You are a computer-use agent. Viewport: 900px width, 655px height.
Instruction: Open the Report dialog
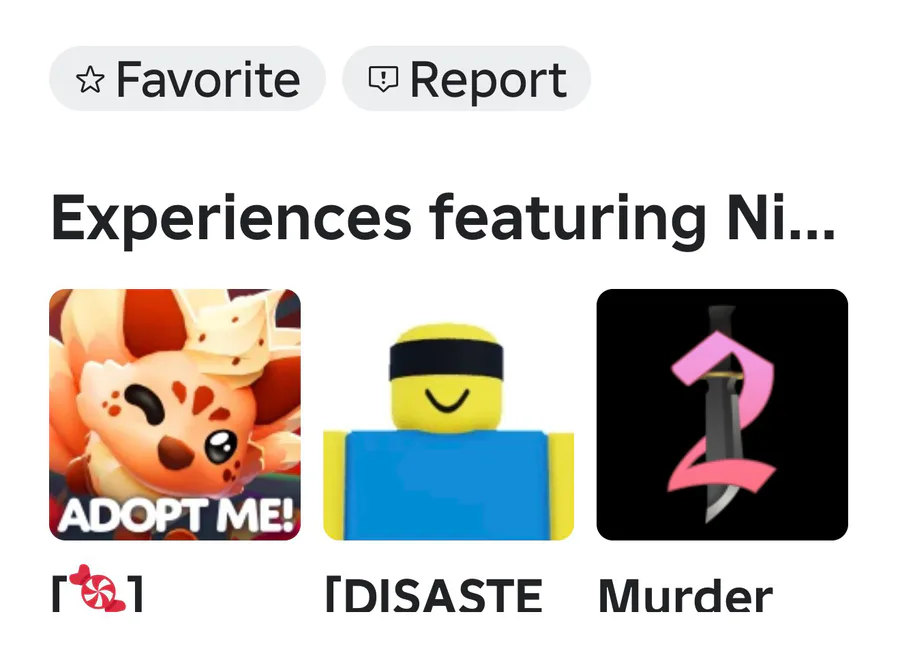pyautogui.click(x=466, y=79)
